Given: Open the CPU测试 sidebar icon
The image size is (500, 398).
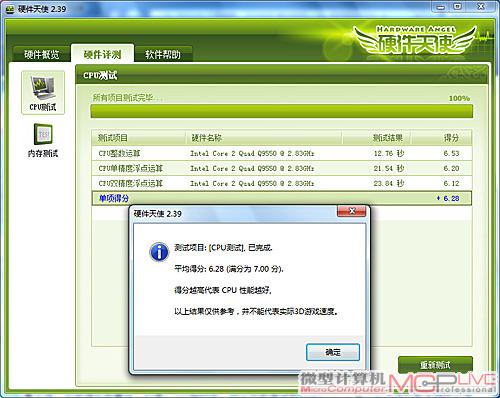Looking at the screenshot, I should pyautogui.click(x=43, y=93).
